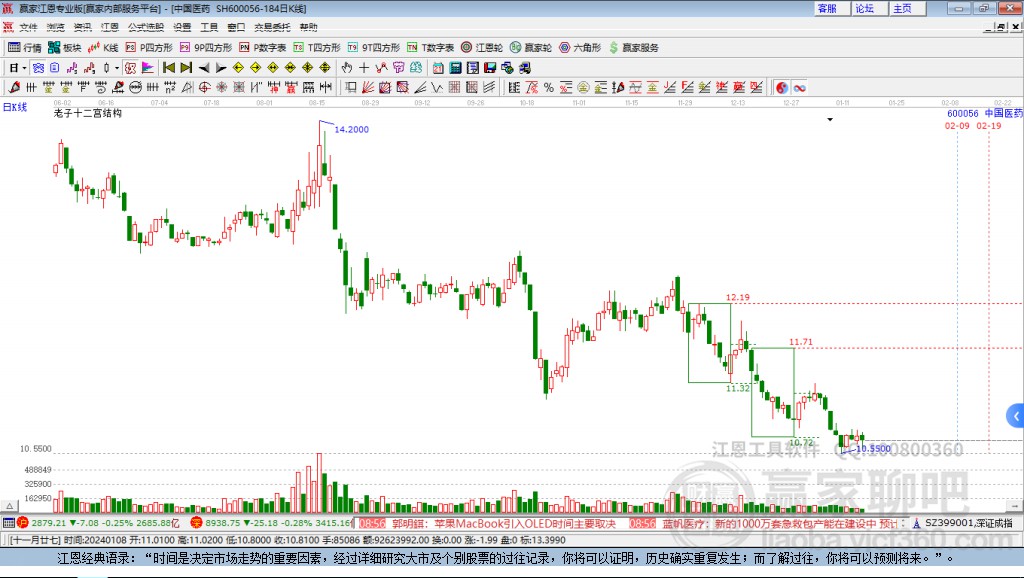
Task: Click the 14.2000 high price label
Action: click(351, 129)
